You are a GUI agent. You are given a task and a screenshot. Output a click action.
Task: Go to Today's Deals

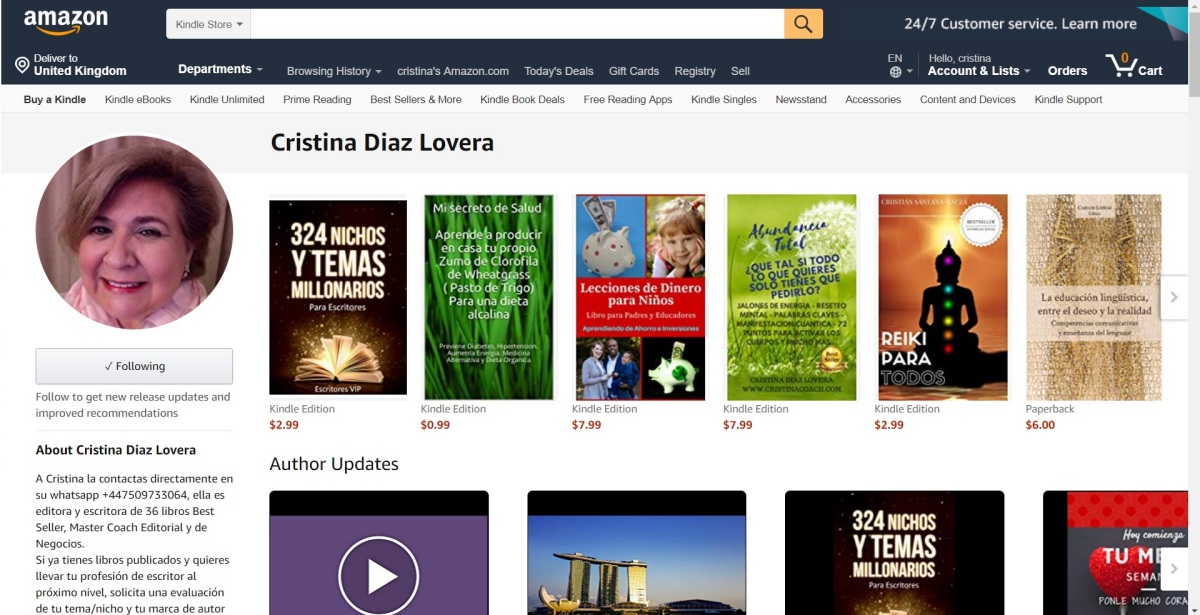(559, 71)
